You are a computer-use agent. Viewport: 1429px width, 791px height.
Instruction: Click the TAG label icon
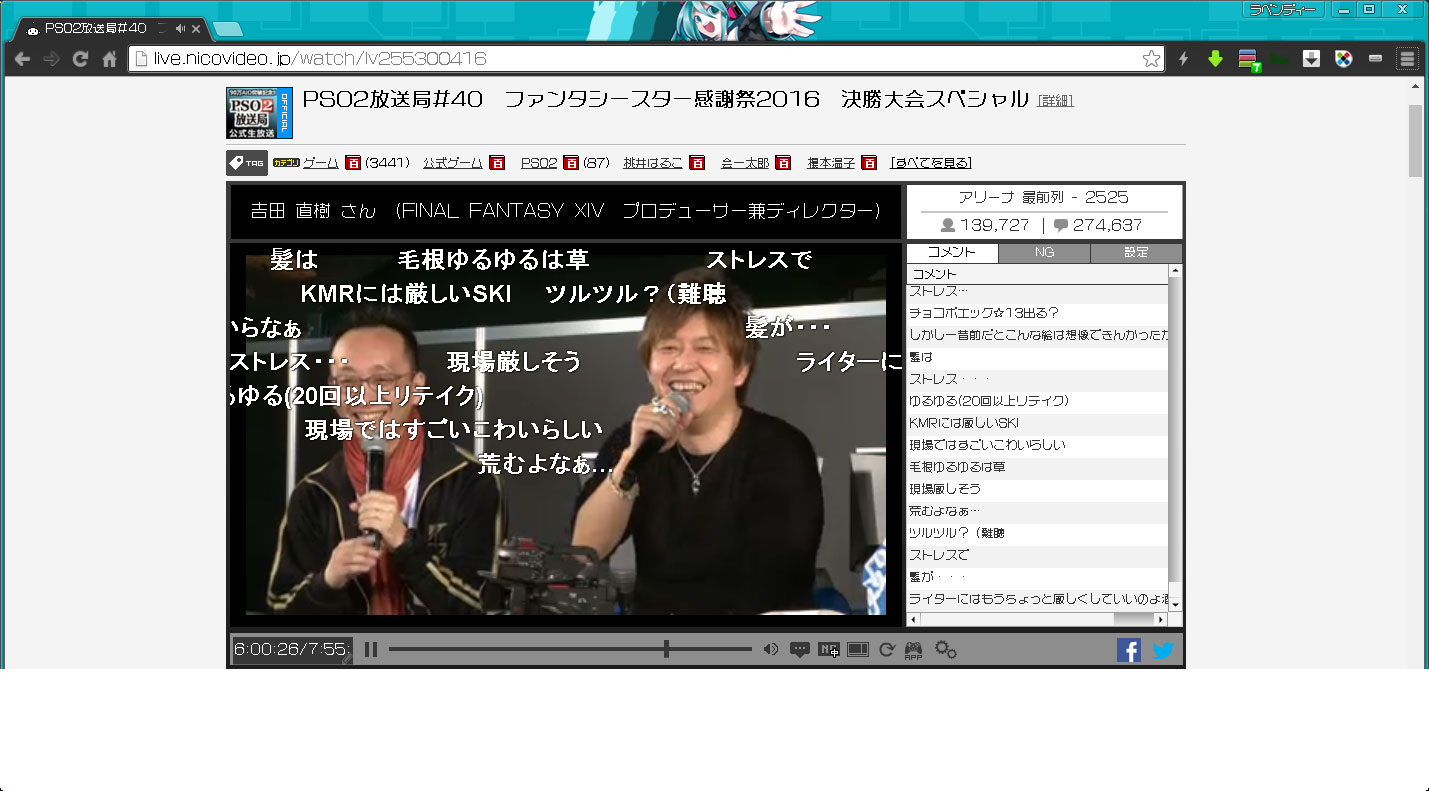246,163
